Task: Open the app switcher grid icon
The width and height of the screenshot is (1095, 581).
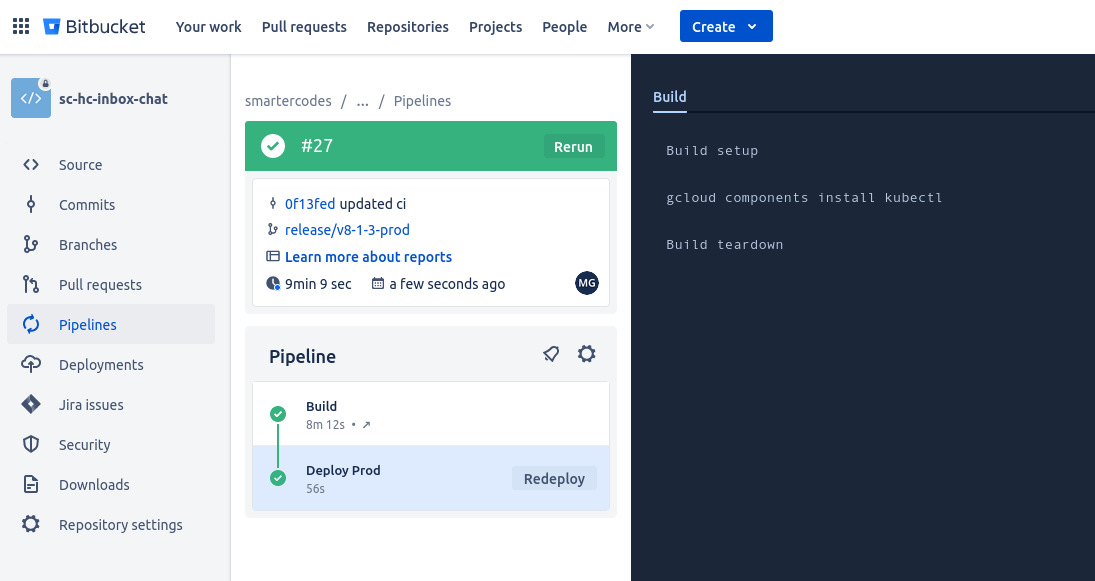Action: pos(21,27)
